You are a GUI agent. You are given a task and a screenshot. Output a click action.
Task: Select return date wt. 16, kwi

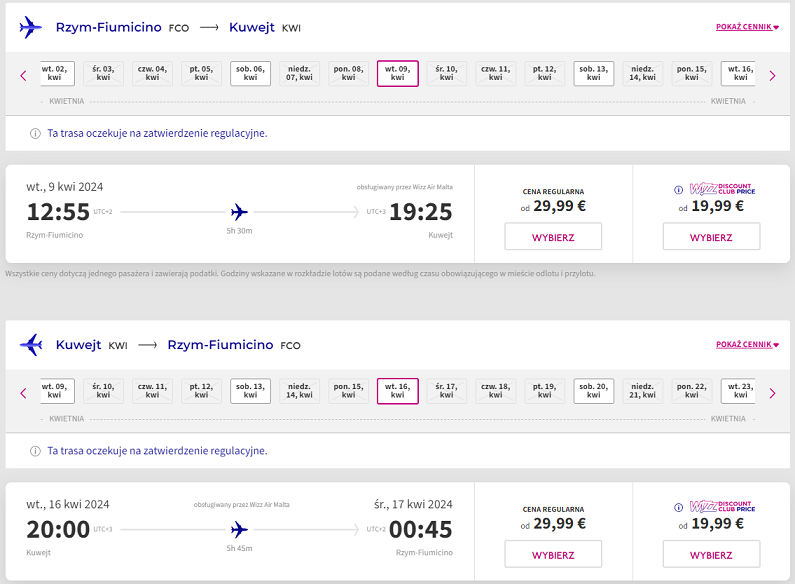(398, 391)
